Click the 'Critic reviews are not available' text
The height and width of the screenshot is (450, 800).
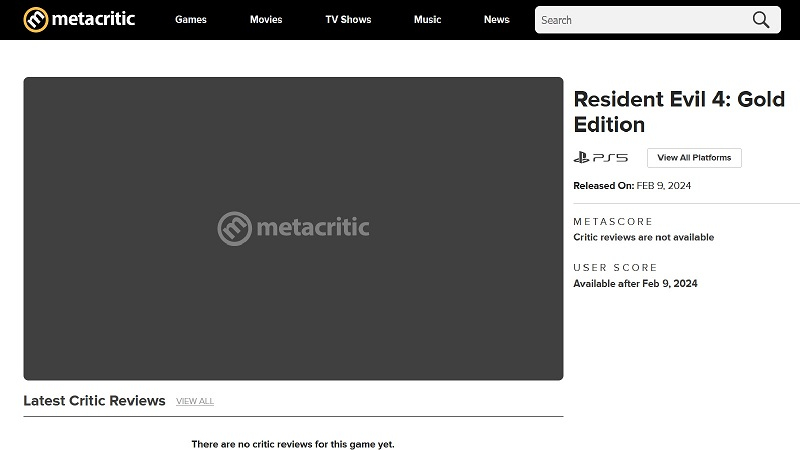[x=643, y=237]
